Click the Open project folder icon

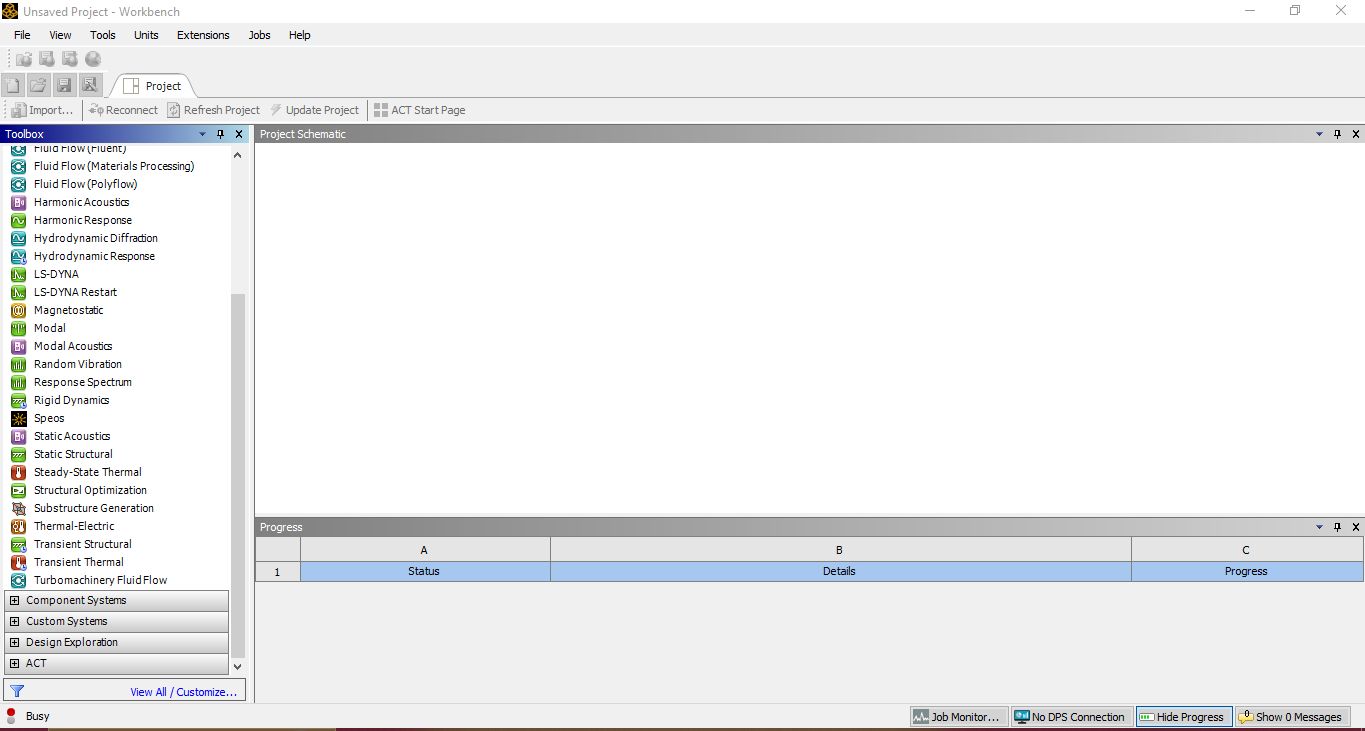pos(38,85)
